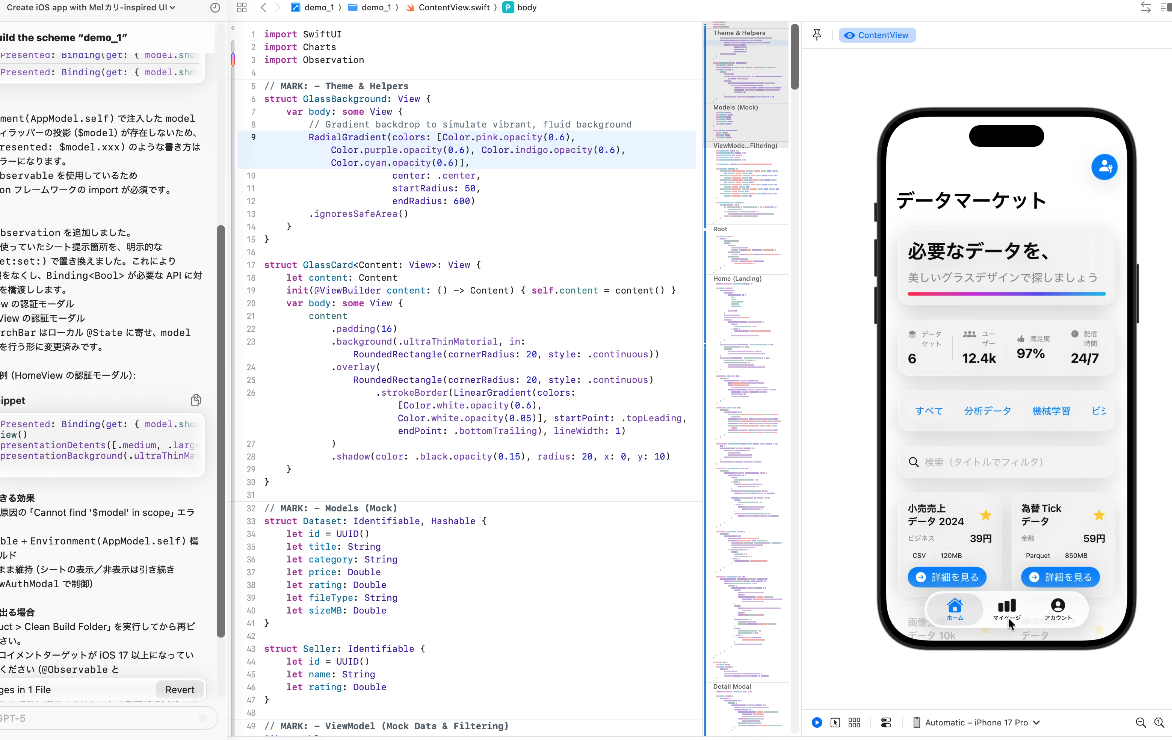This screenshot has width=1172, height=740.
Task: Open the preview variants grid icon
Action: click(x=853, y=722)
